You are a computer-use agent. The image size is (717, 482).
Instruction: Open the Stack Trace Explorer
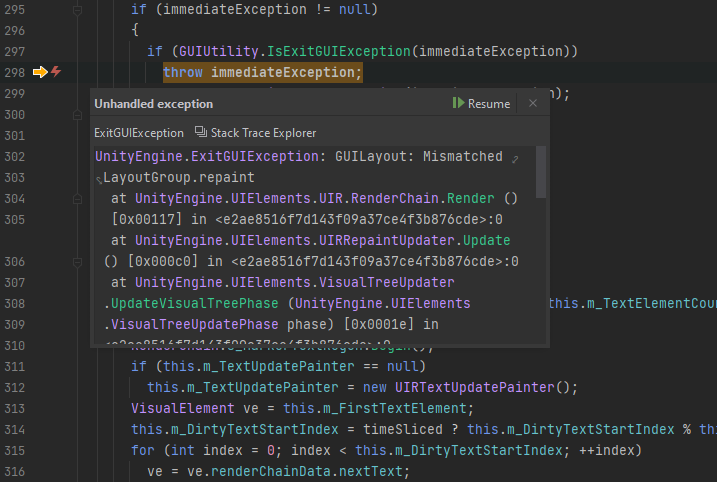(256, 133)
